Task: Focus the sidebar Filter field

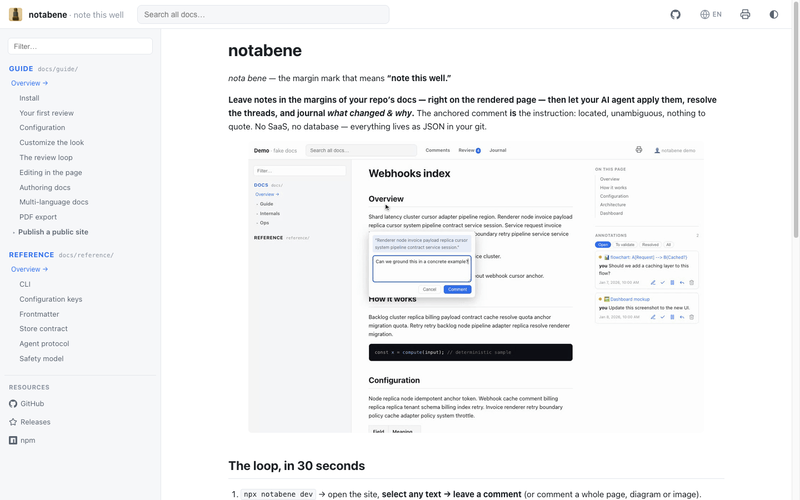Action: click(80, 46)
